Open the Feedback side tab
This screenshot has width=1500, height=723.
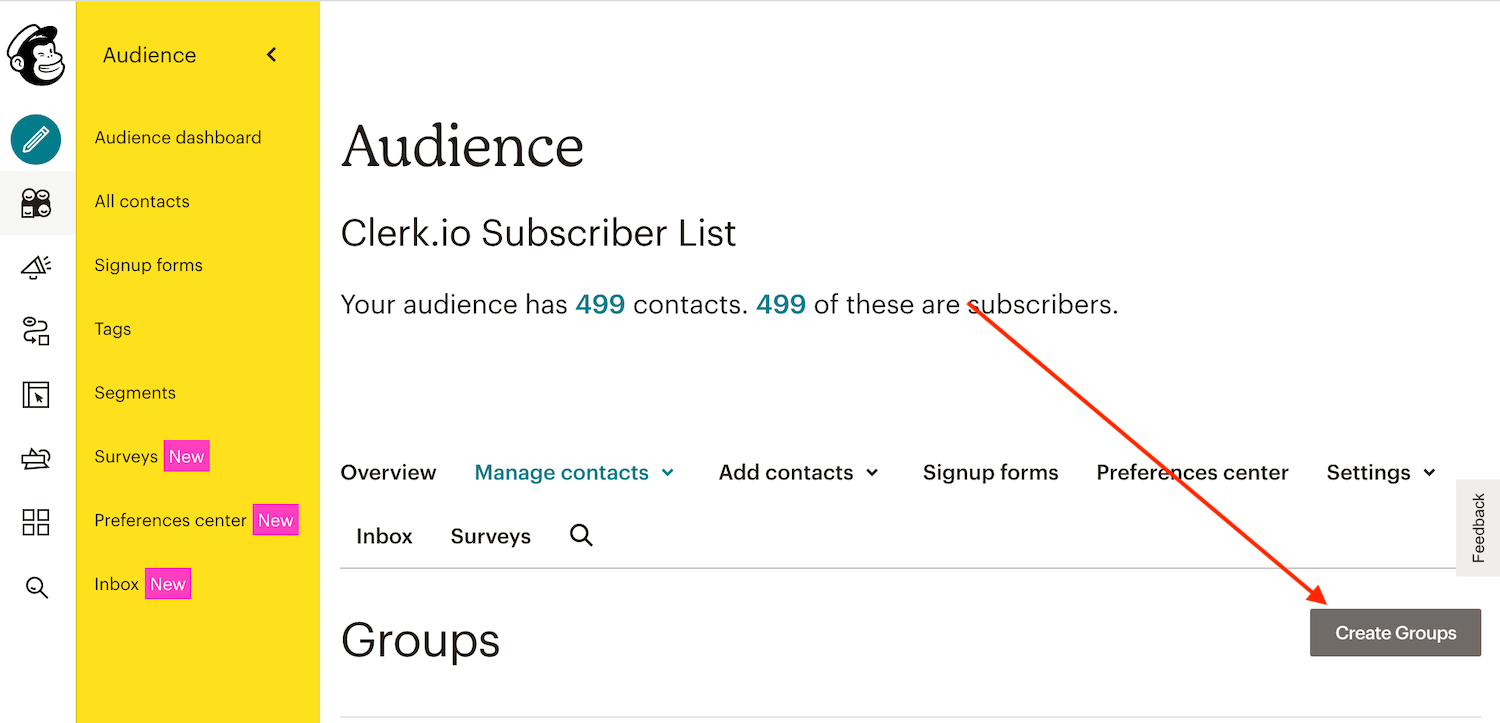[1478, 528]
